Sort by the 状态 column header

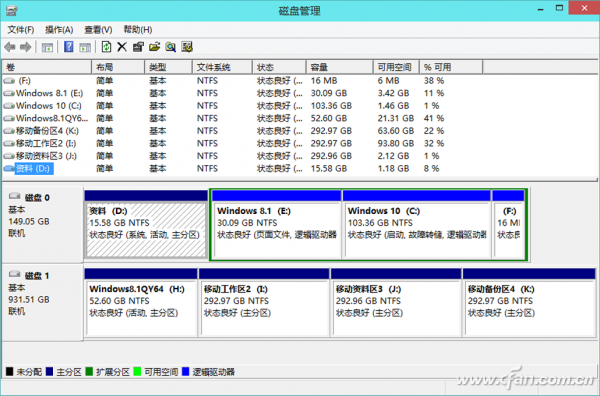tap(279, 67)
